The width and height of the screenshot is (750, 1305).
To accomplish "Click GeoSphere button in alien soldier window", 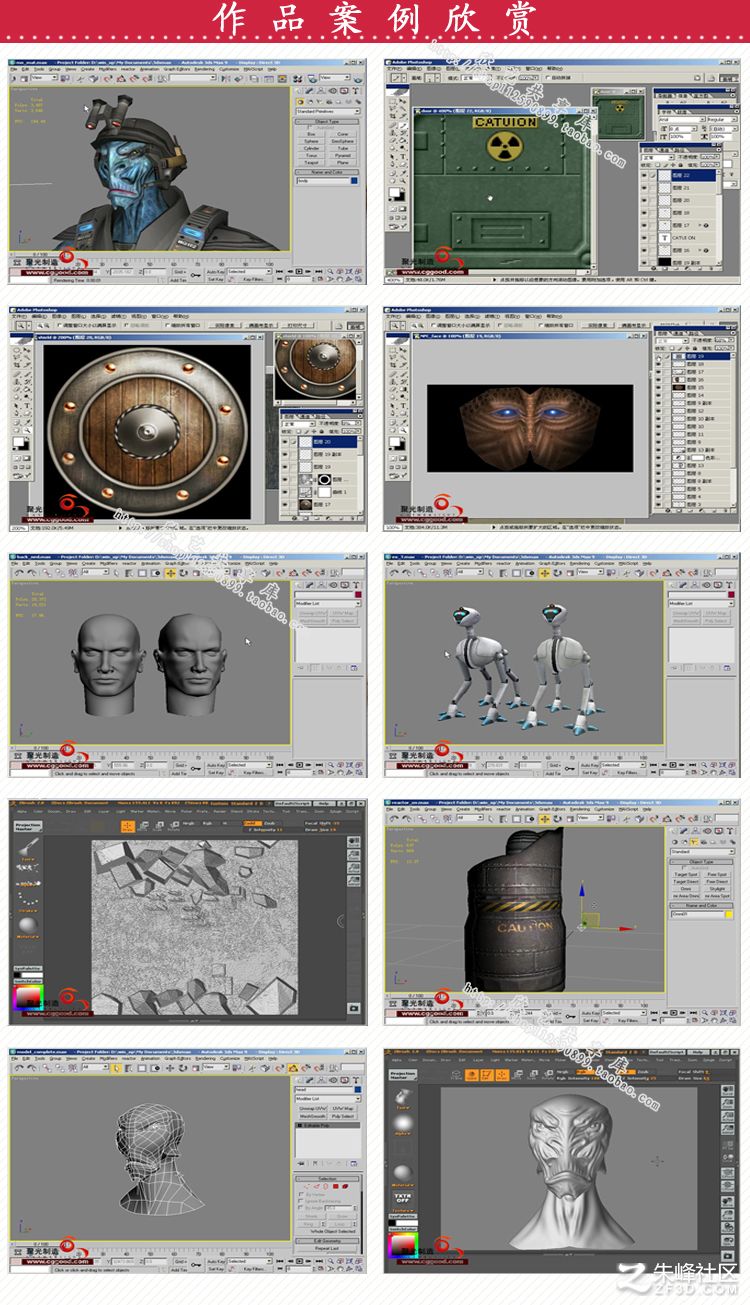I will point(342,141).
